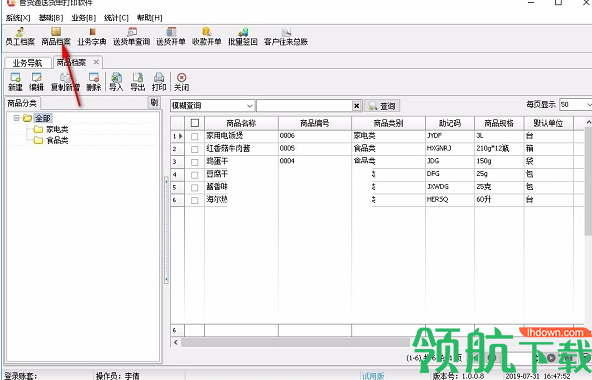
Task: Check the 海尔 row 6 checkbox
Action: coord(194,201)
